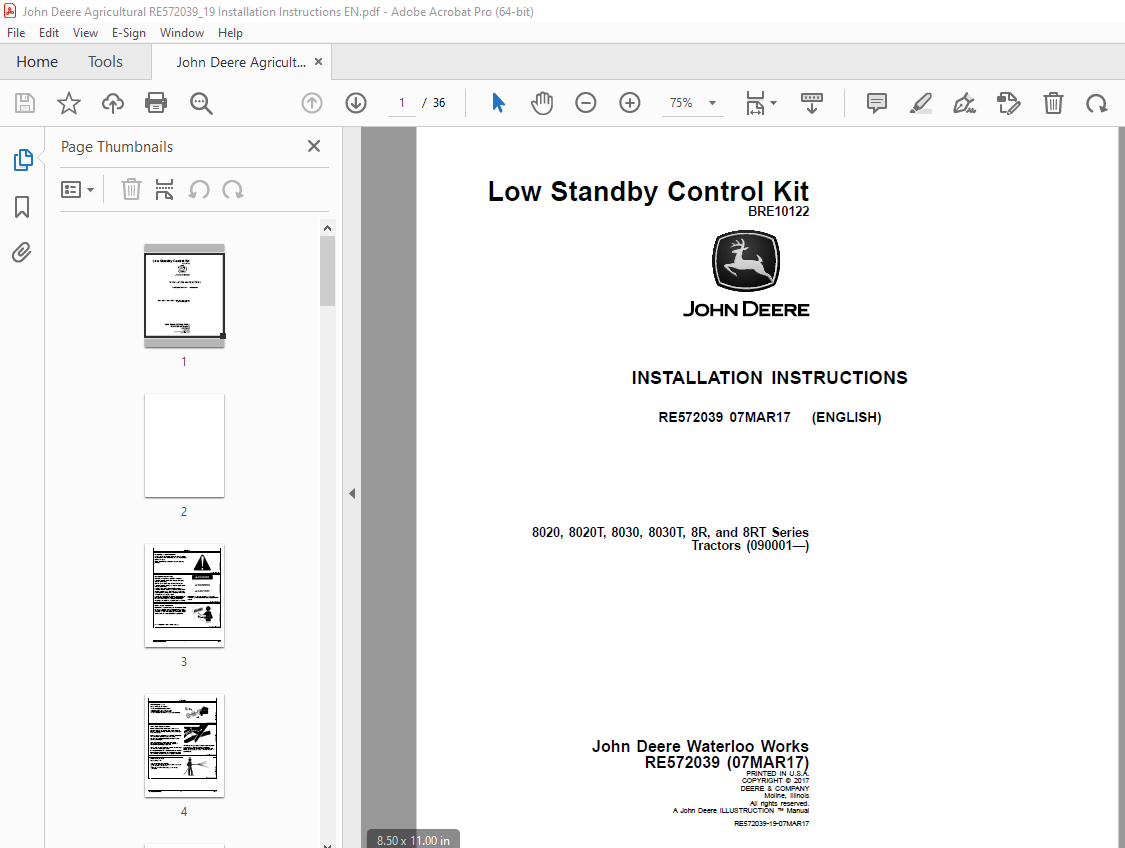Select page 4 thumbnail
Image resolution: width=1125 pixels, height=848 pixels.
(x=184, y=745)
